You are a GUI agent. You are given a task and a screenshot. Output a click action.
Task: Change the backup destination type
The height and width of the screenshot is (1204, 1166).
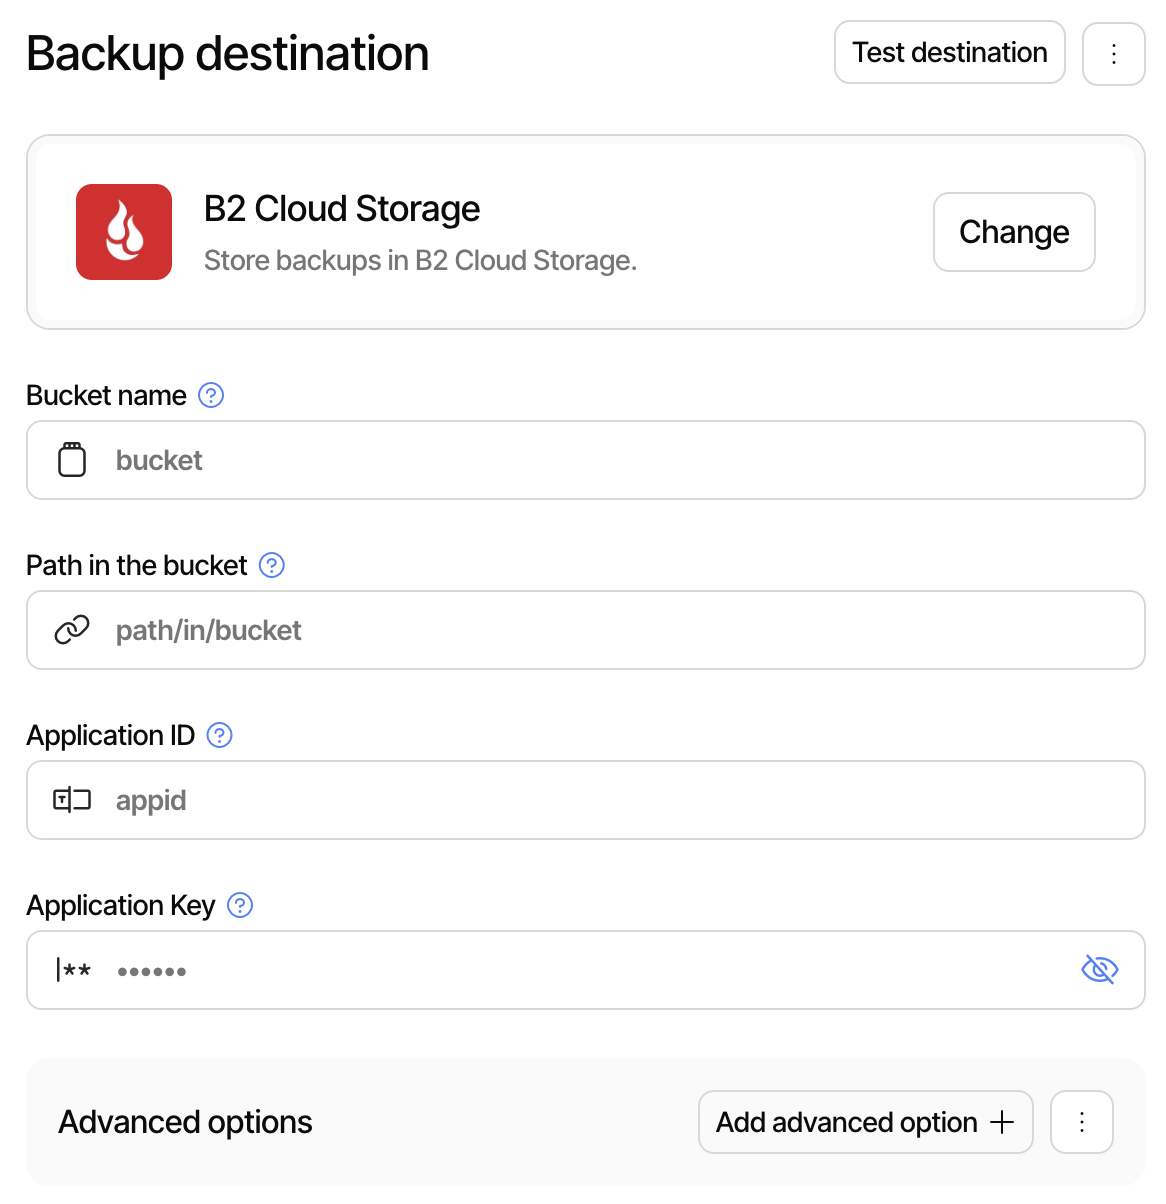point(1014,232)
